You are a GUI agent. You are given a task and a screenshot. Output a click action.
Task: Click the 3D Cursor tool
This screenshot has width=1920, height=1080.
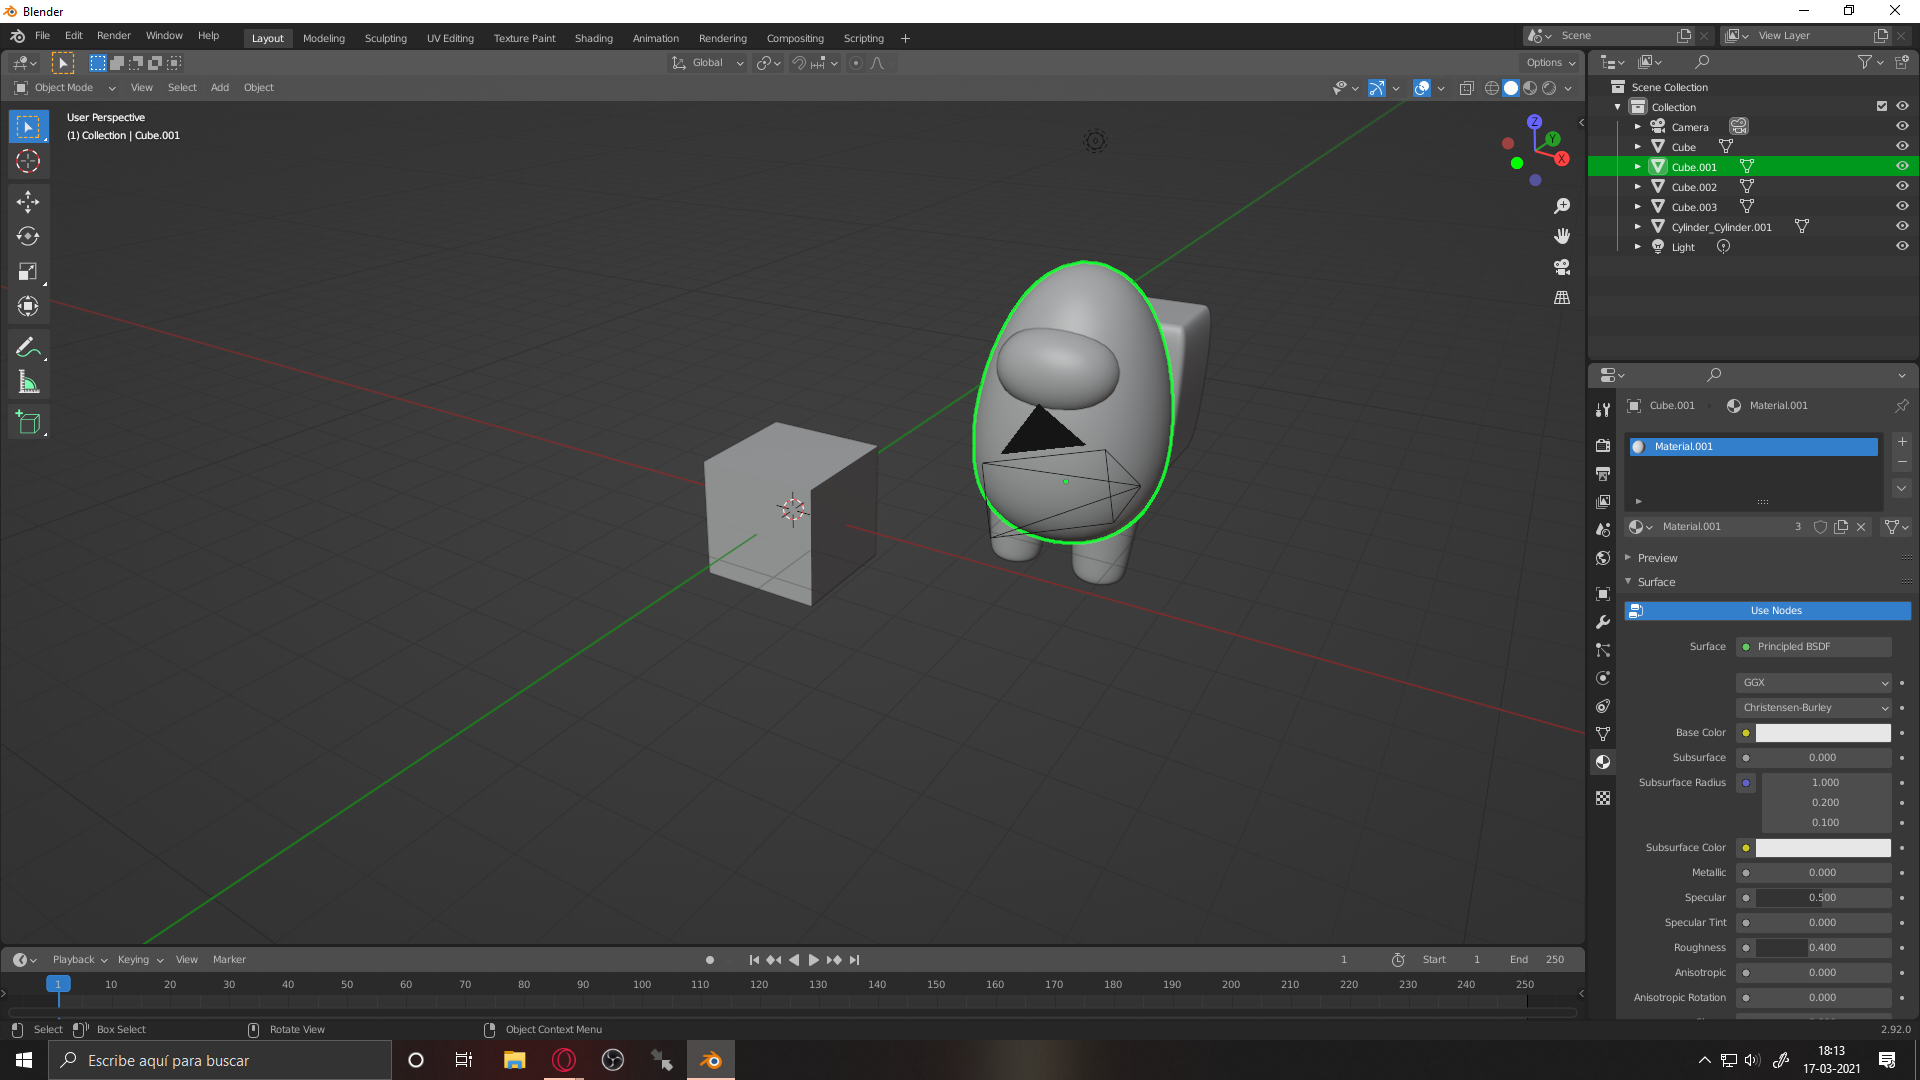pos(28,161)
